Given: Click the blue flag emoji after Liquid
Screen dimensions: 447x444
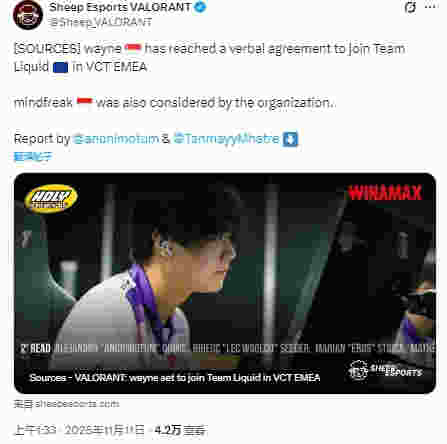Looking at the screenshot, I should 60,67.
